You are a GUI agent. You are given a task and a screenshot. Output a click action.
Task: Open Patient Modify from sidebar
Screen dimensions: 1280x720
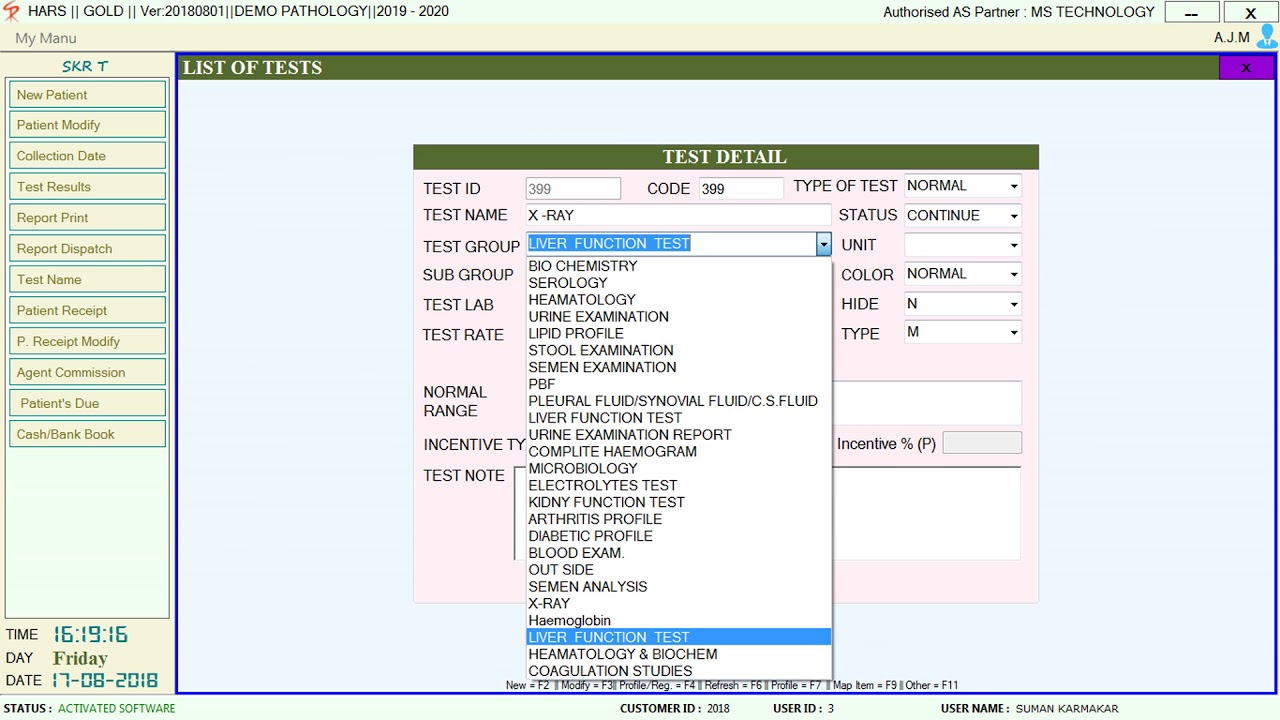tap(88, 125)
